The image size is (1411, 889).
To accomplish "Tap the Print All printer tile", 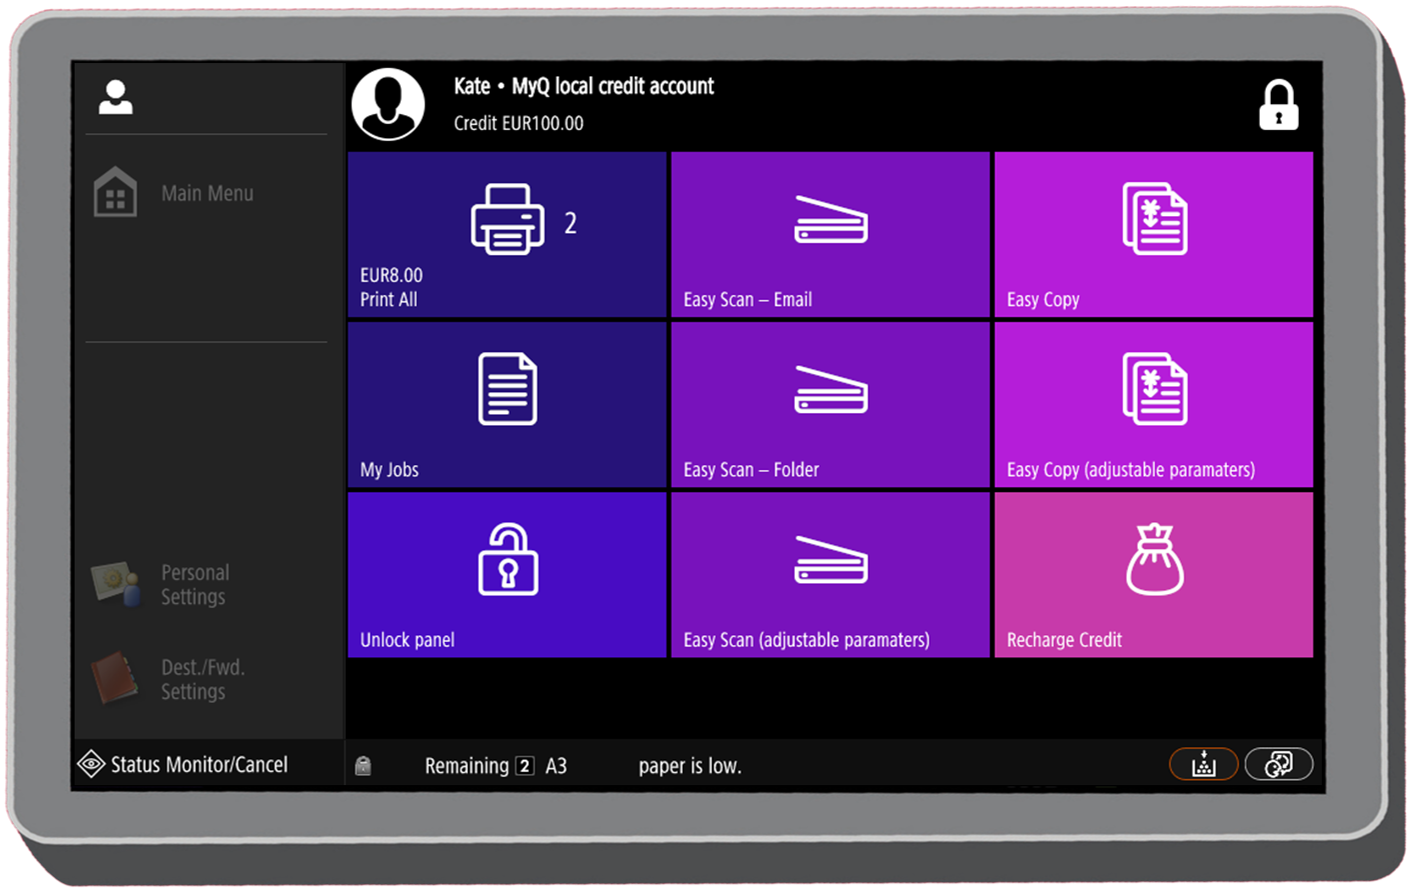I will click(x=507, y=235).
